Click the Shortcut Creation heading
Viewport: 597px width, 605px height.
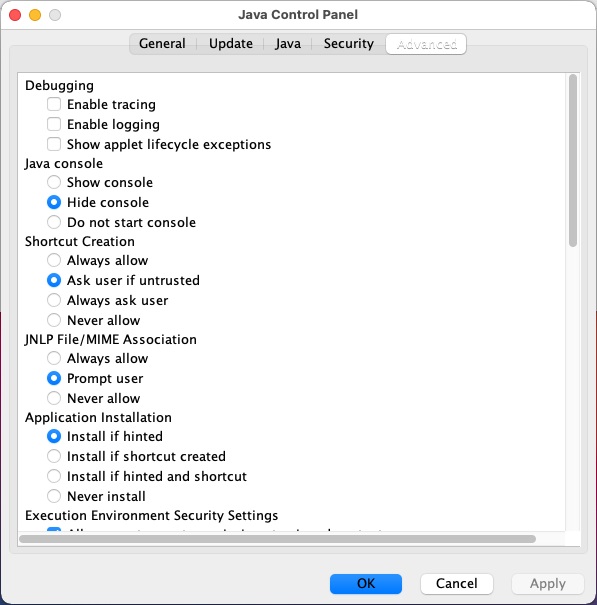tap(80, 242)
